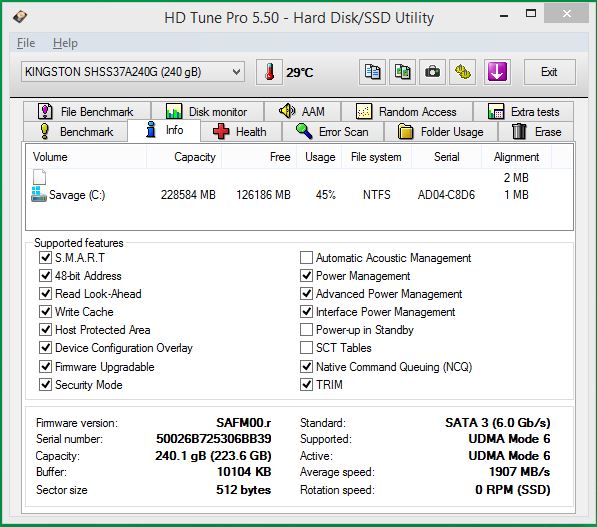Screen dimensions: 597x527
Task: Toggle the Firmware Upgradable checkbox
Action: [45, 366]
